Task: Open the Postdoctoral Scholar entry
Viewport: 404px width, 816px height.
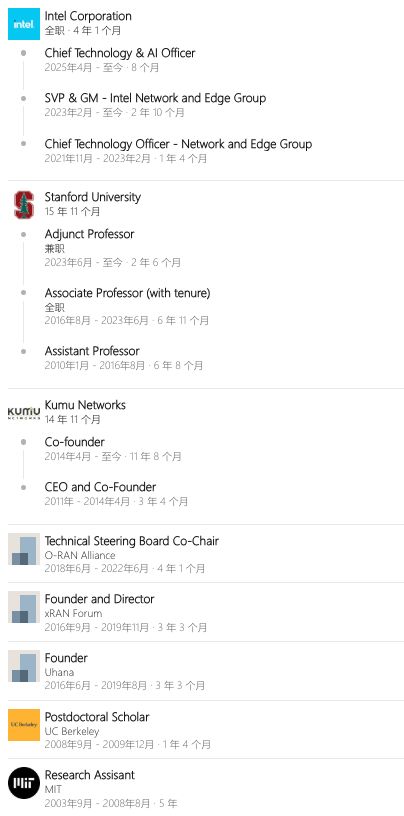Action: [97, 717]
